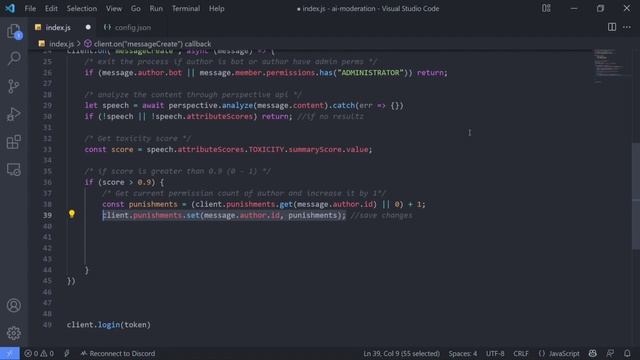Click the lightbulb code action on line 39

(x=72, y=214)
